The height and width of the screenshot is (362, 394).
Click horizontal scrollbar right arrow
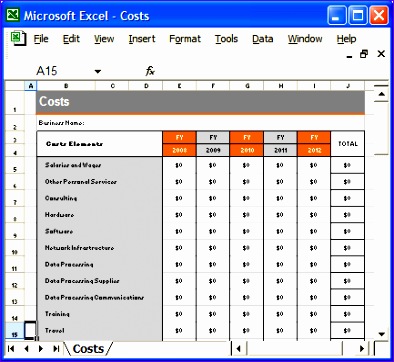tap(362, 349)
